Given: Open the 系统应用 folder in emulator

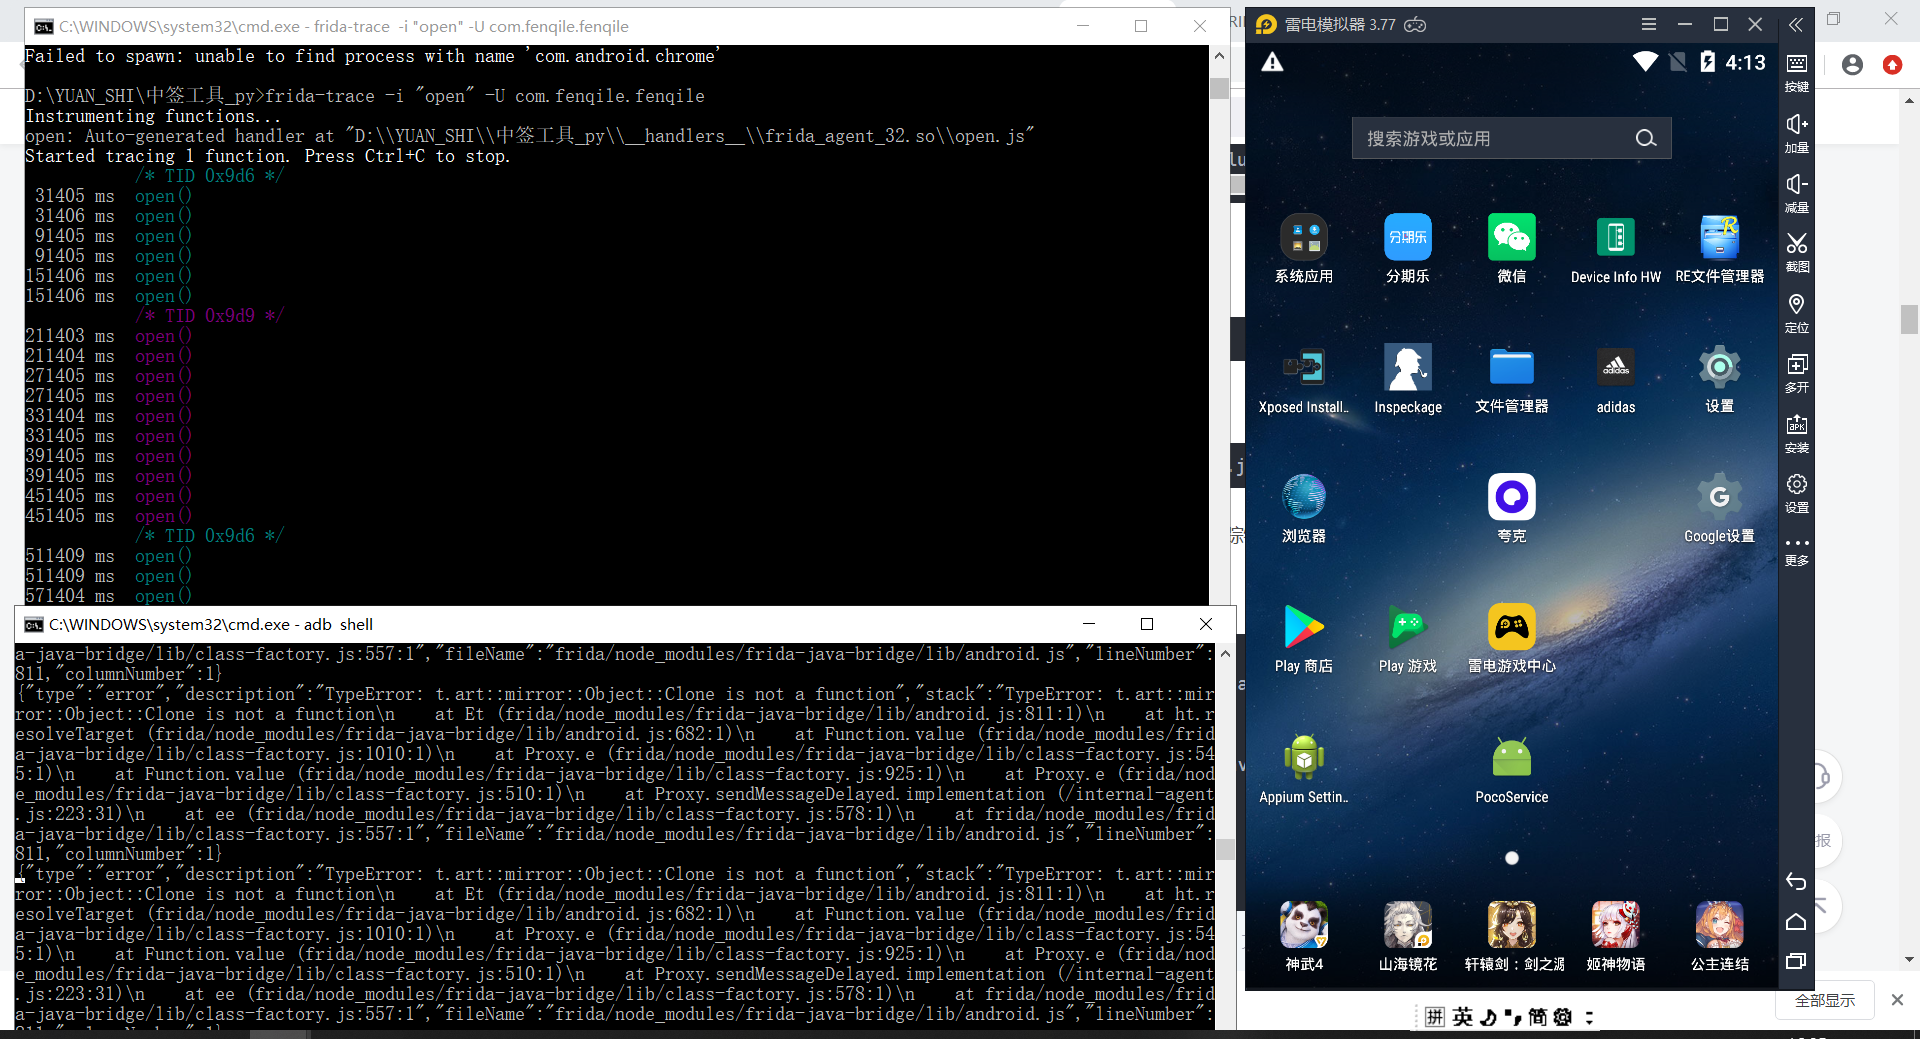Looking at the screenshot, I should (1304, 249).
